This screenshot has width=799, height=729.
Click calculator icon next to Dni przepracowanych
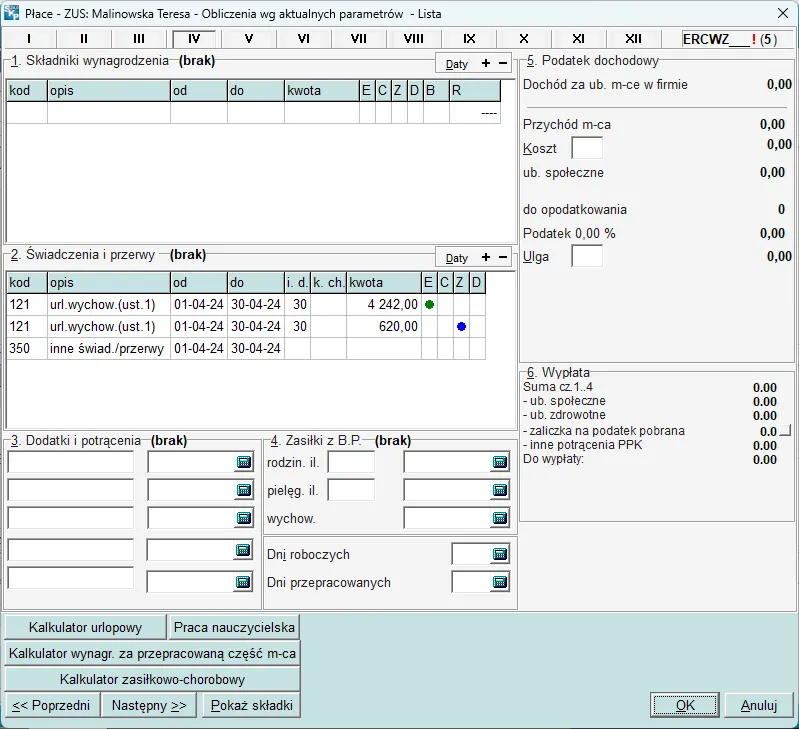point(500,582)
